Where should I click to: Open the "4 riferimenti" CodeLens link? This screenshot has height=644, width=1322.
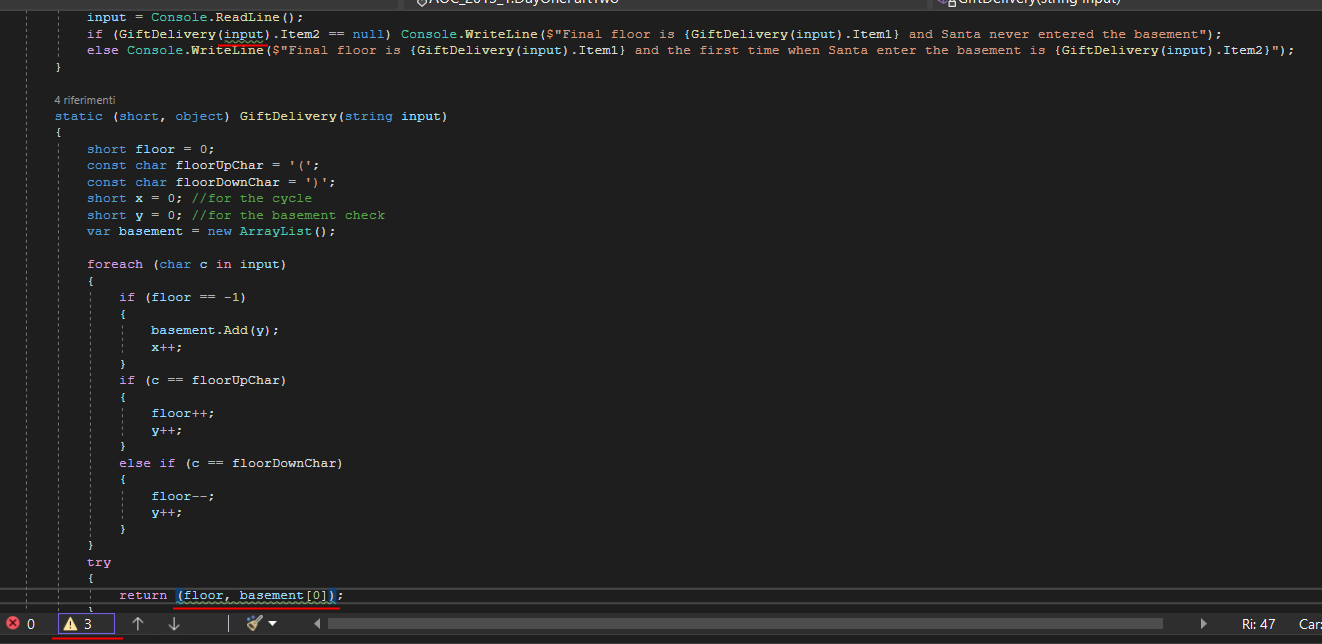click(85, 100)
